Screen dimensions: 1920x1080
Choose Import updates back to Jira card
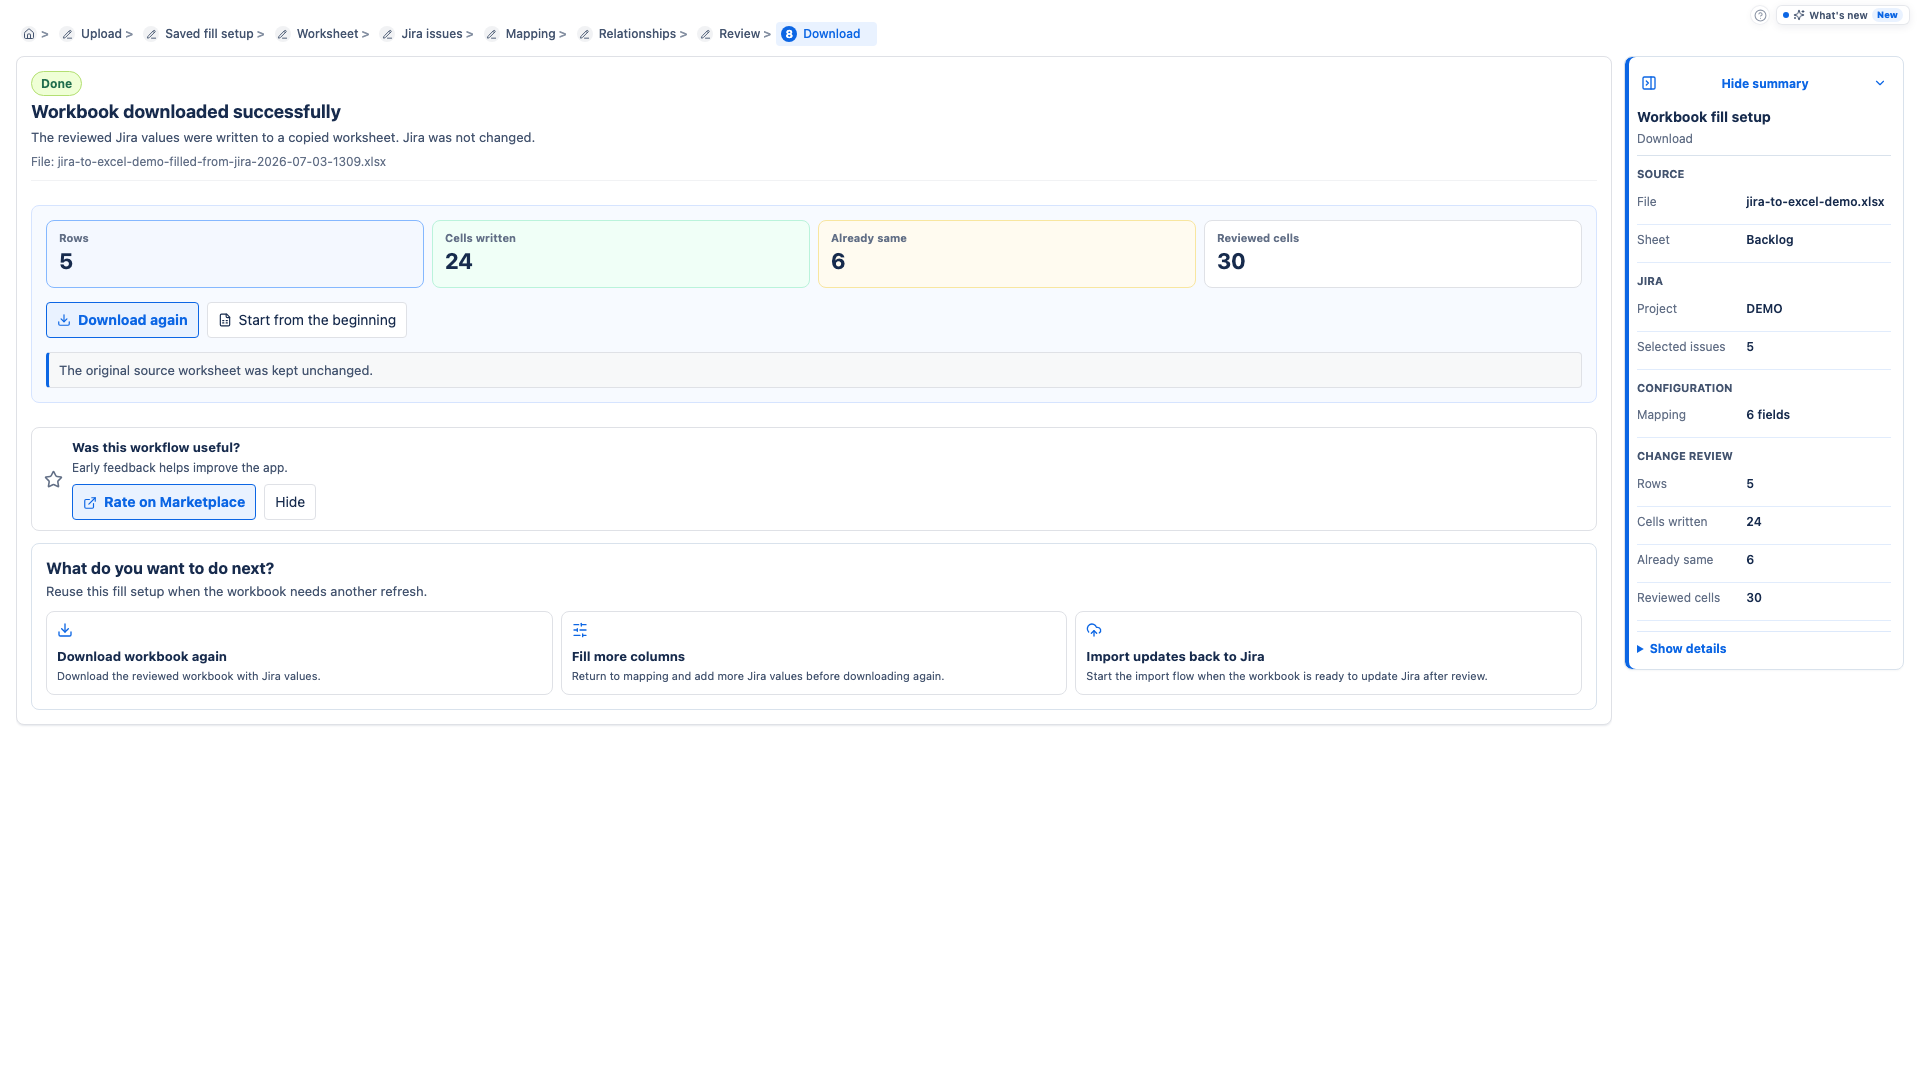pyautogui.click(x=1328, y=653)
